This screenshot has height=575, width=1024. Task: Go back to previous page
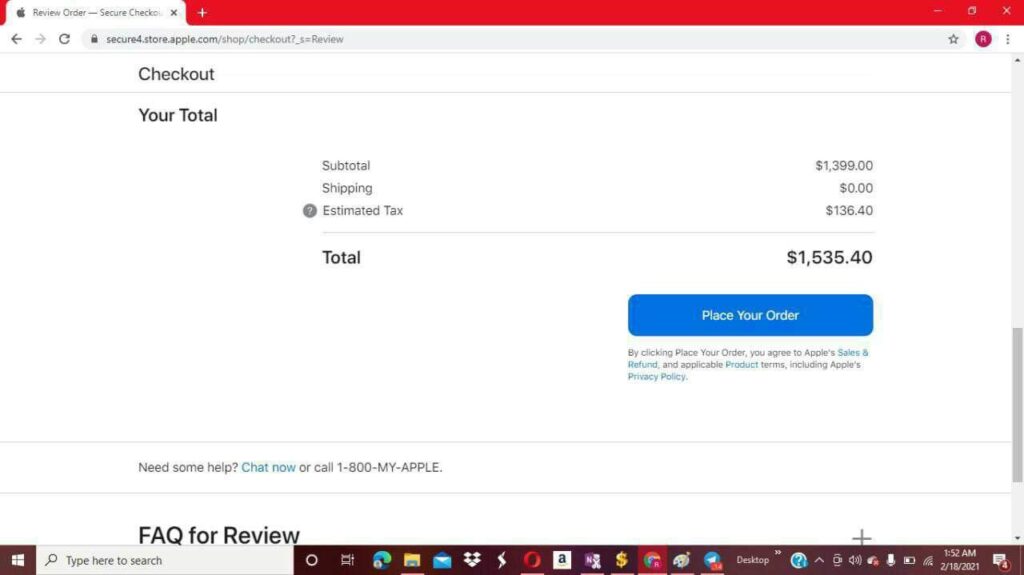(16, 39)
